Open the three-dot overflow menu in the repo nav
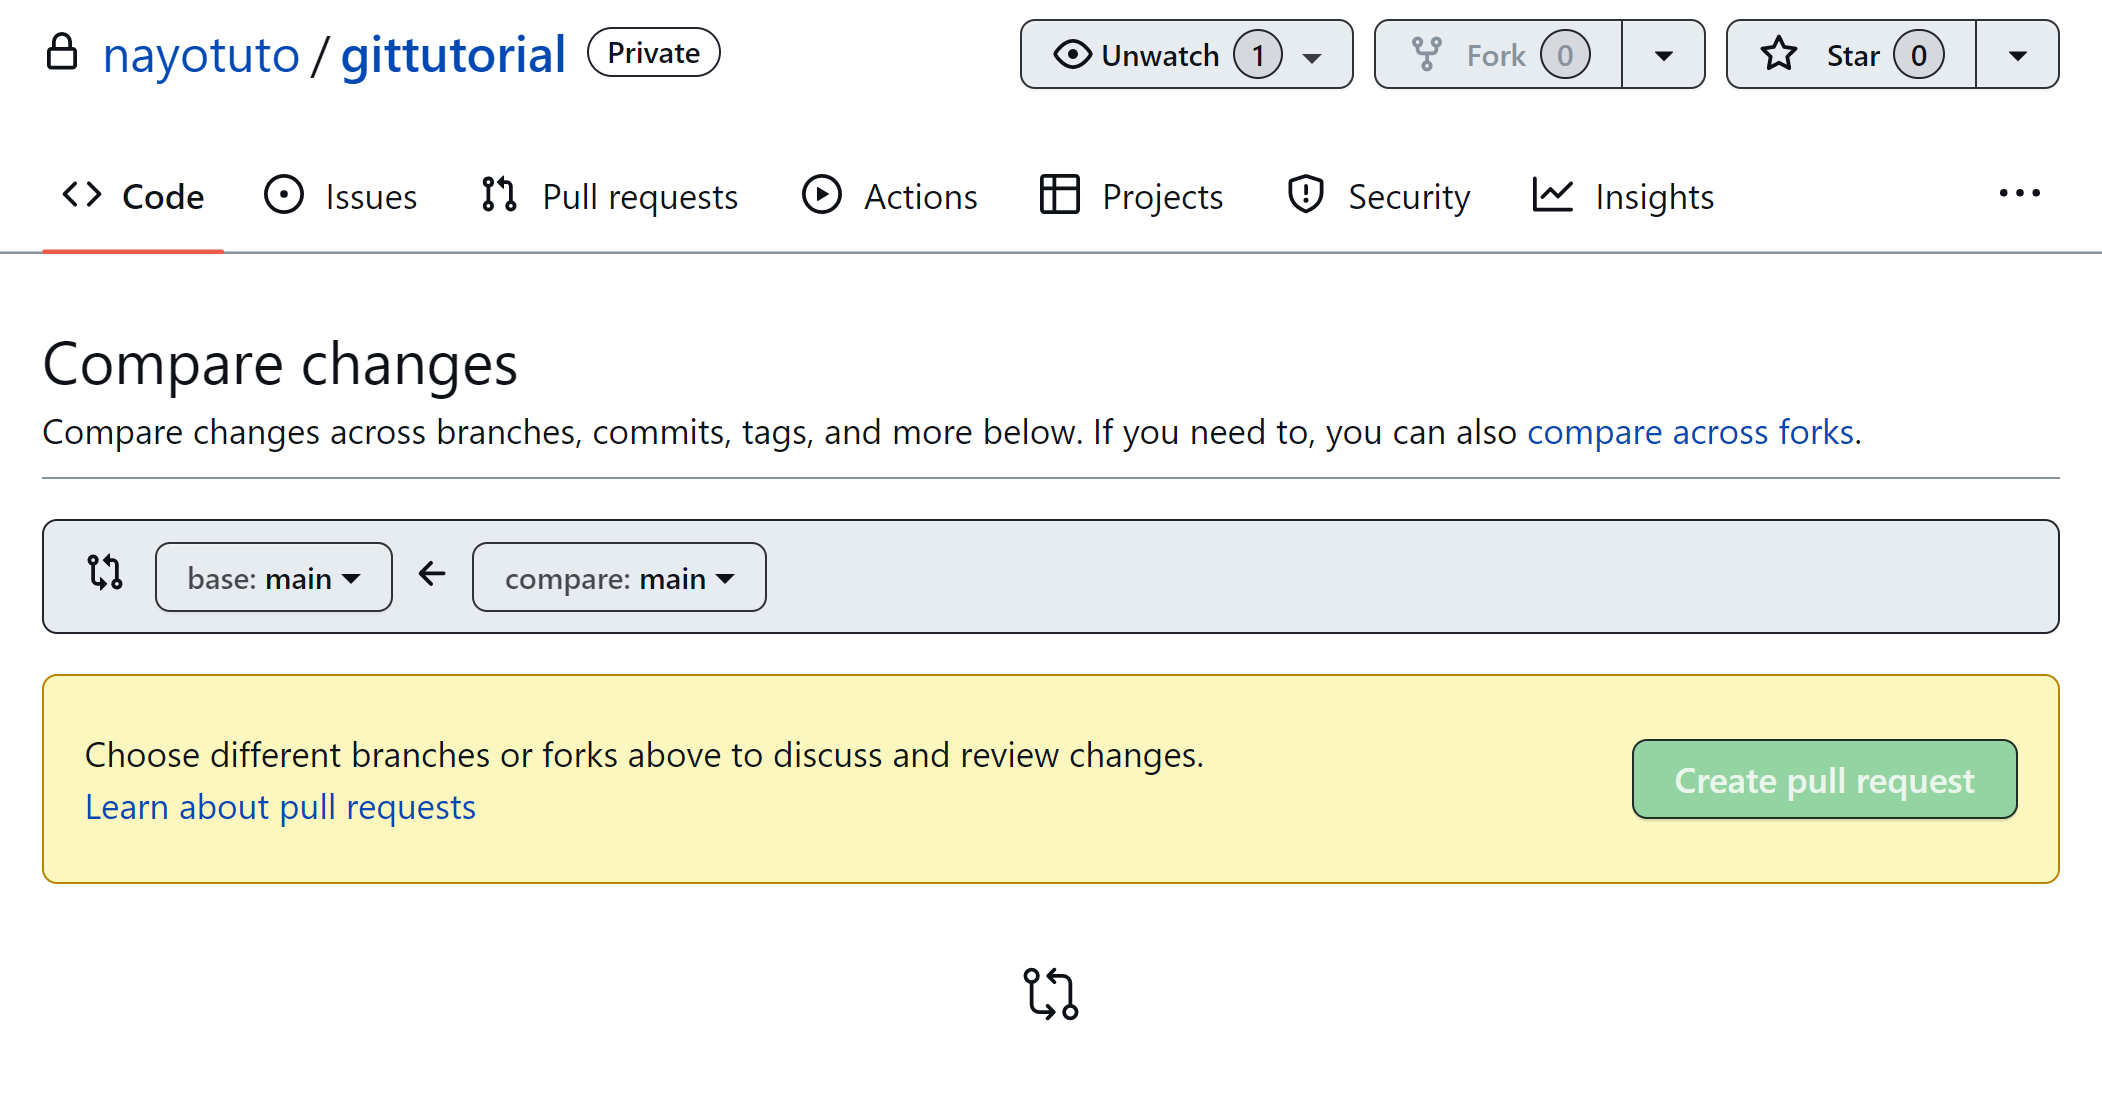 click(2019, 194)
